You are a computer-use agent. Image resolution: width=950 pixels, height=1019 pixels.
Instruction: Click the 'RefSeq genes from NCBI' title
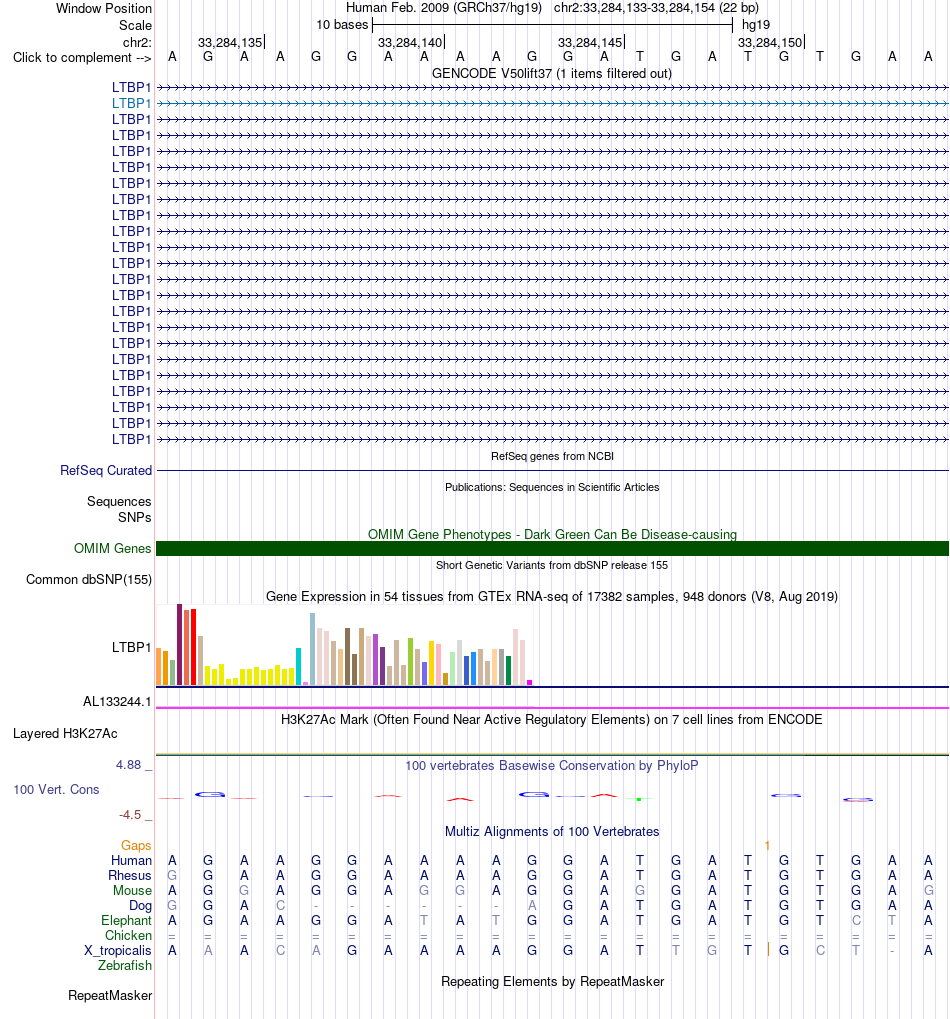click(x=552, y=456)
